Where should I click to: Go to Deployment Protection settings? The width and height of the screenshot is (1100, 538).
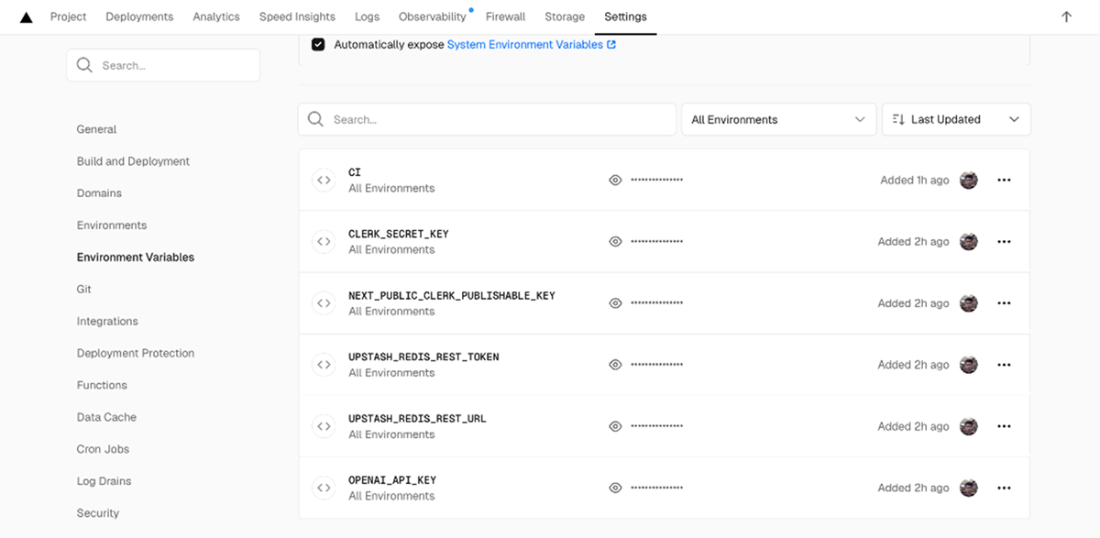click(136, 353)
